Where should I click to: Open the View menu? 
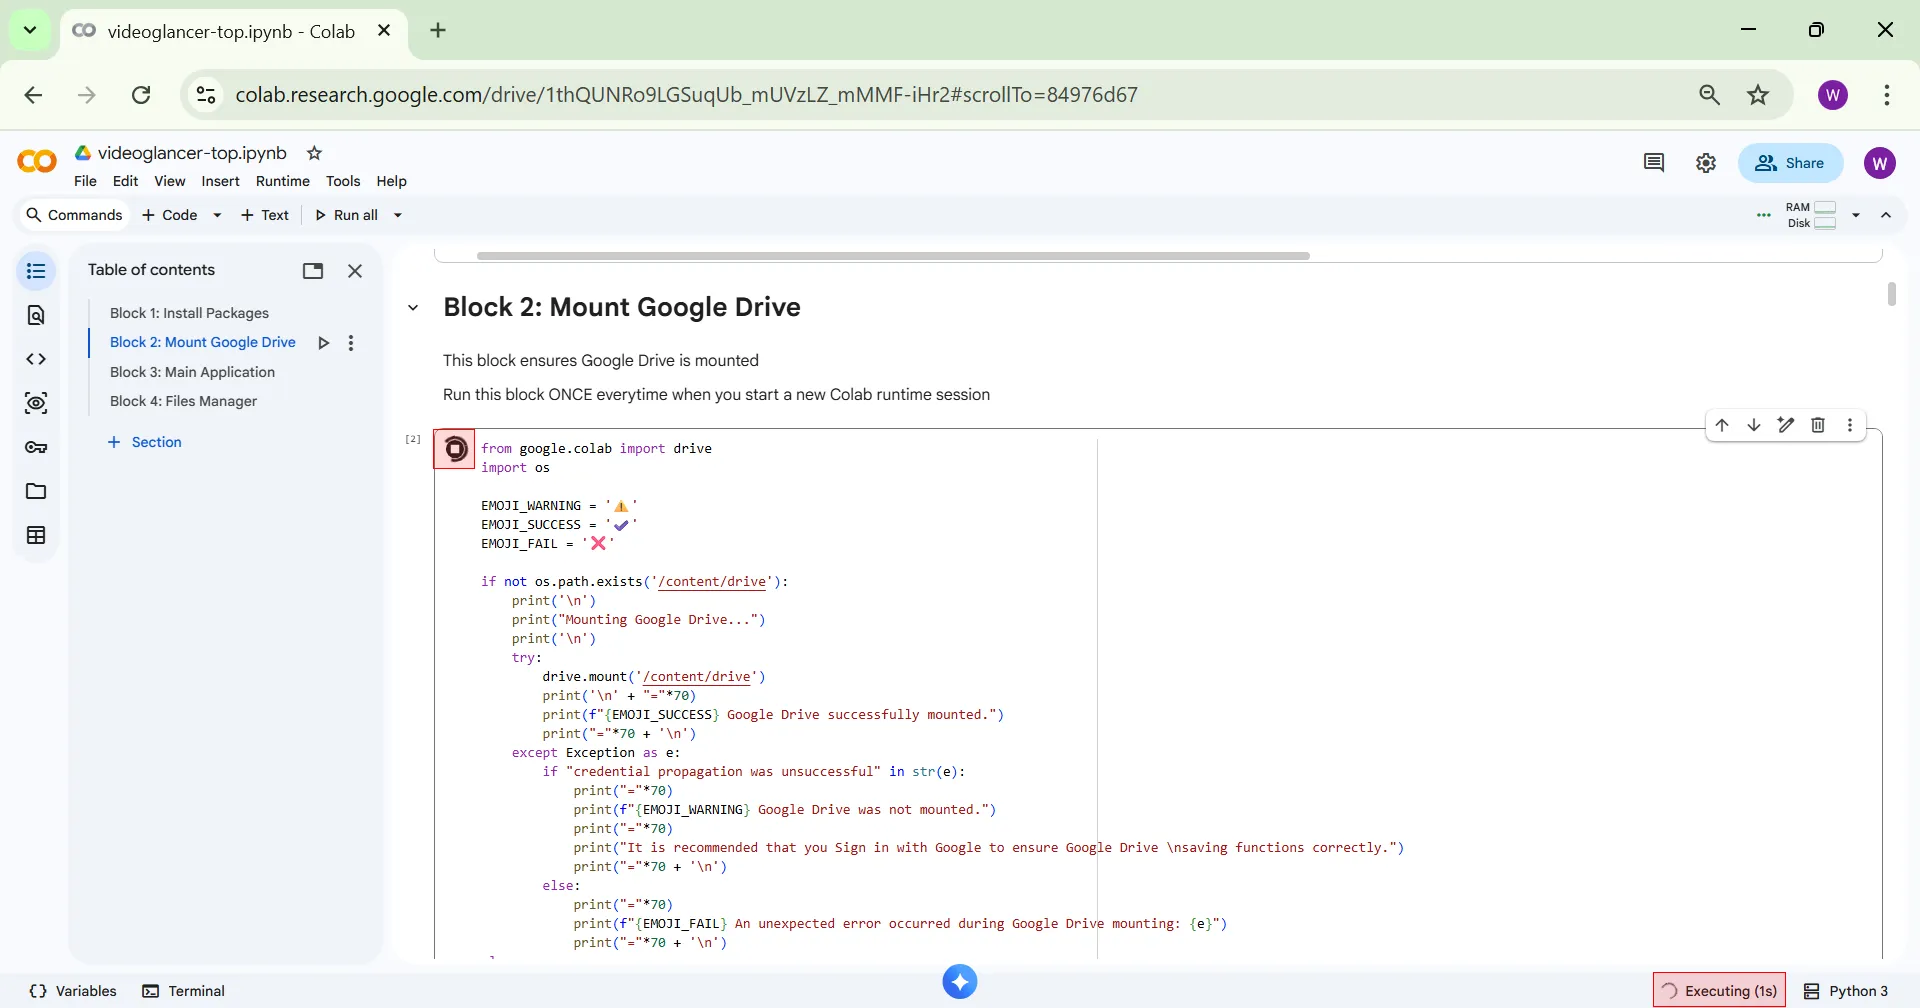click(169, 181)
